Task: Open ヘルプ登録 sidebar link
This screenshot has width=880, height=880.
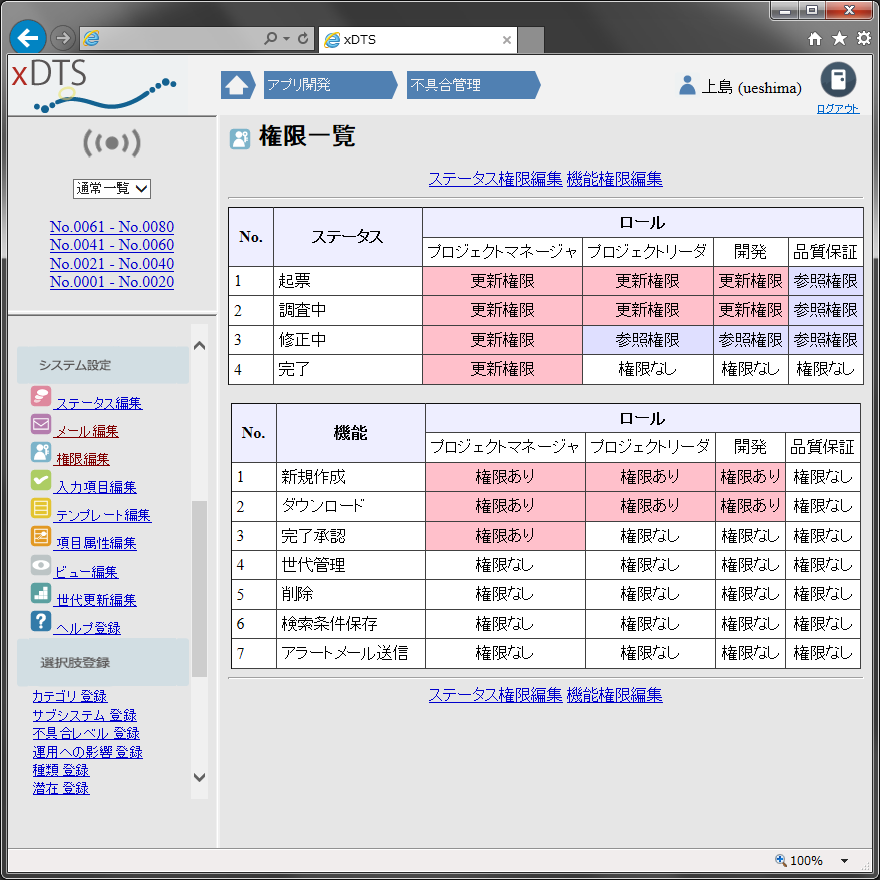Action: click(x=87, y=629)
